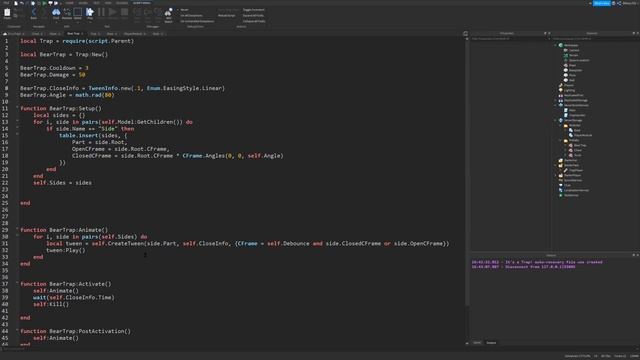Switch to the VIEW ribbon tab

pyautogui.click(x=108, y=3)
